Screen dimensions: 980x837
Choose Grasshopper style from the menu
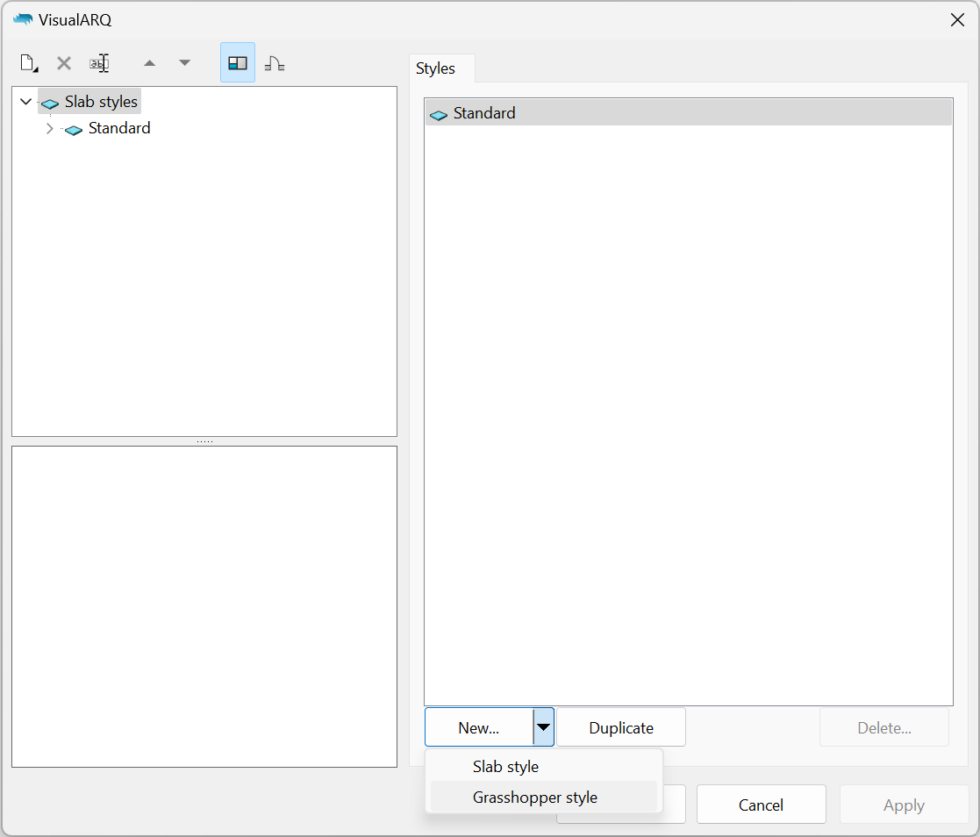coord(534,797)
